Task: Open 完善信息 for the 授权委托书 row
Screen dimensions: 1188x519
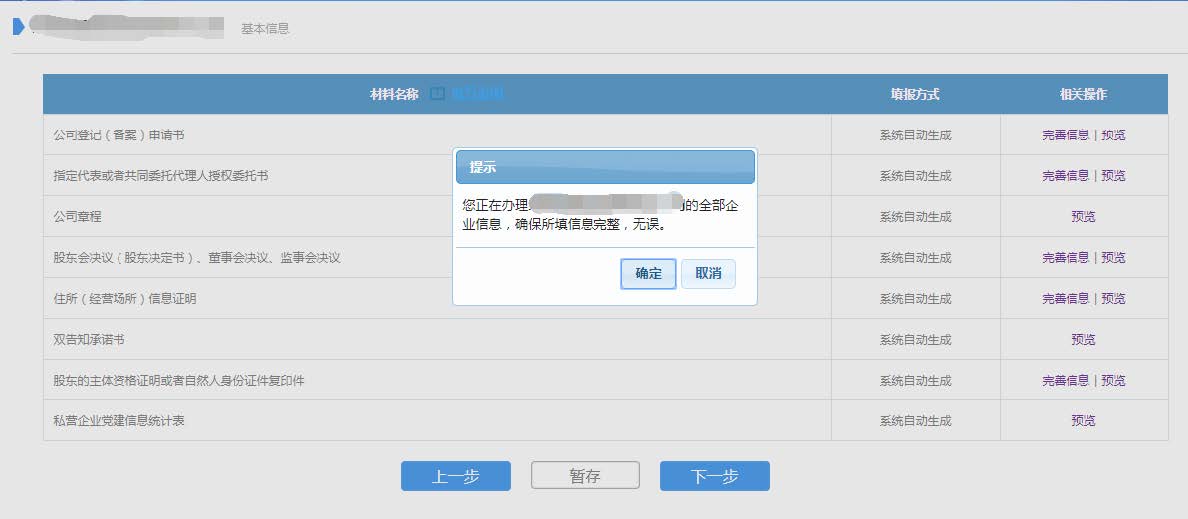Action: click(x=1065, y=176)
